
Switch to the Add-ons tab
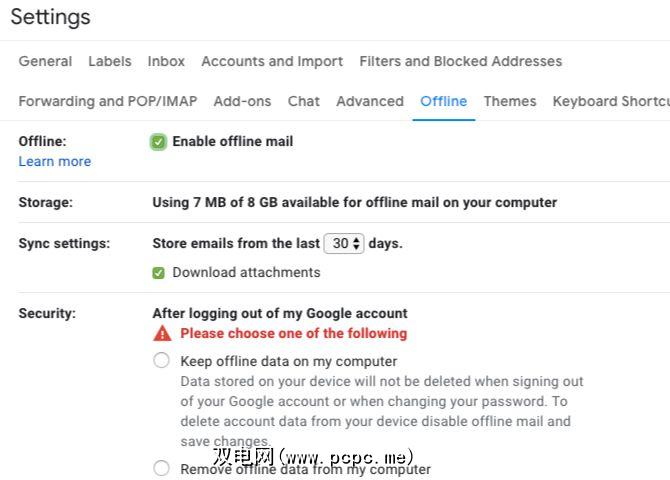pyautogui.click(x=242, y=101)
